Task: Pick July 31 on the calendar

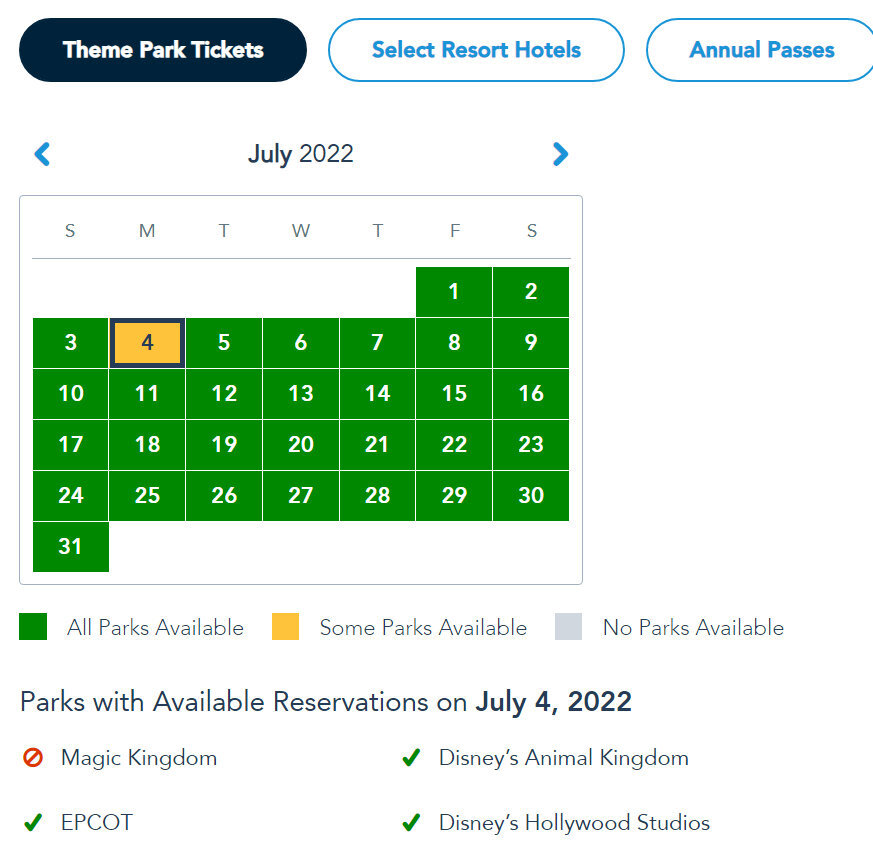Action: tap(71, 547)
